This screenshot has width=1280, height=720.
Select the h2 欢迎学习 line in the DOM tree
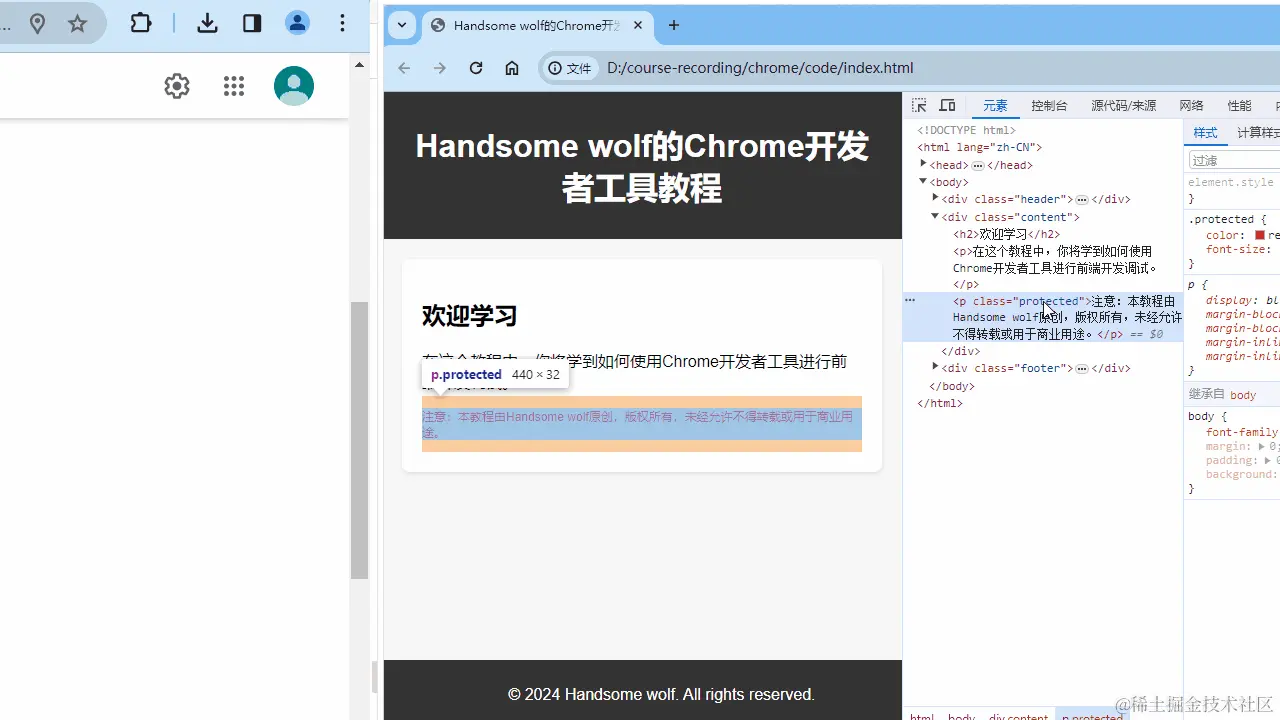coord(1007,234)
